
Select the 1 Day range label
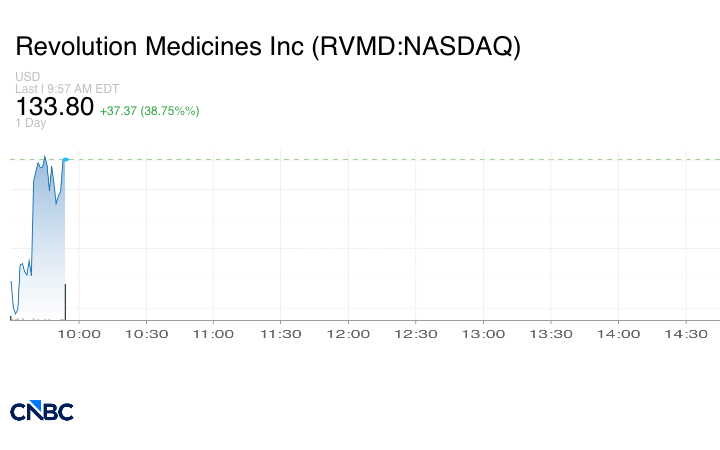[30, 123]
